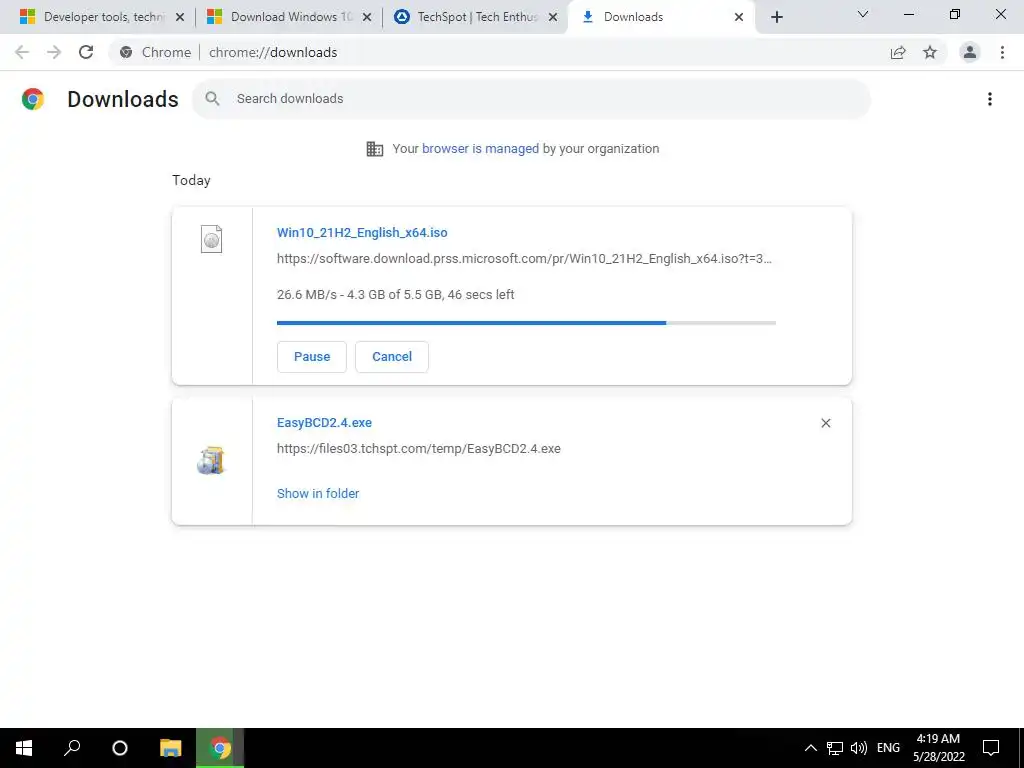Click 'browser is managed' link
Viewport: 1024px width, 768px height.
(x=481, y=149)
